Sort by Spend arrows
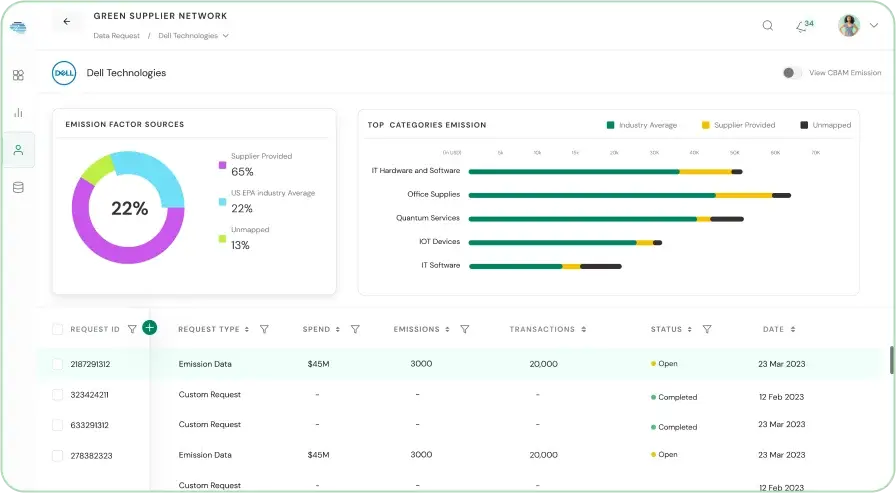Viewport: 896px width, 493px height. (x=338, y=330)
